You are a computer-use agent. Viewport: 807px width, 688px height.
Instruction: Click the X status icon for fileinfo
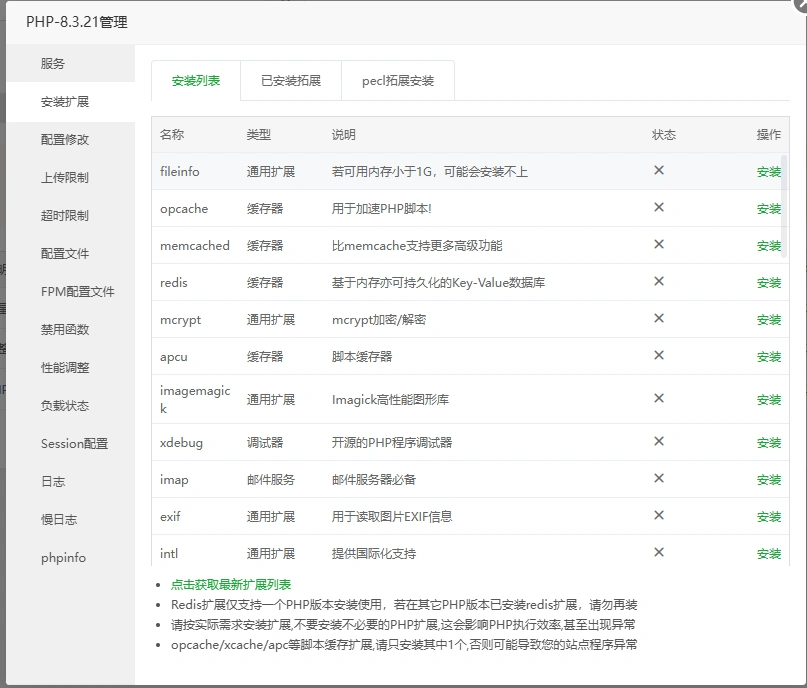[x=659, y=170]
